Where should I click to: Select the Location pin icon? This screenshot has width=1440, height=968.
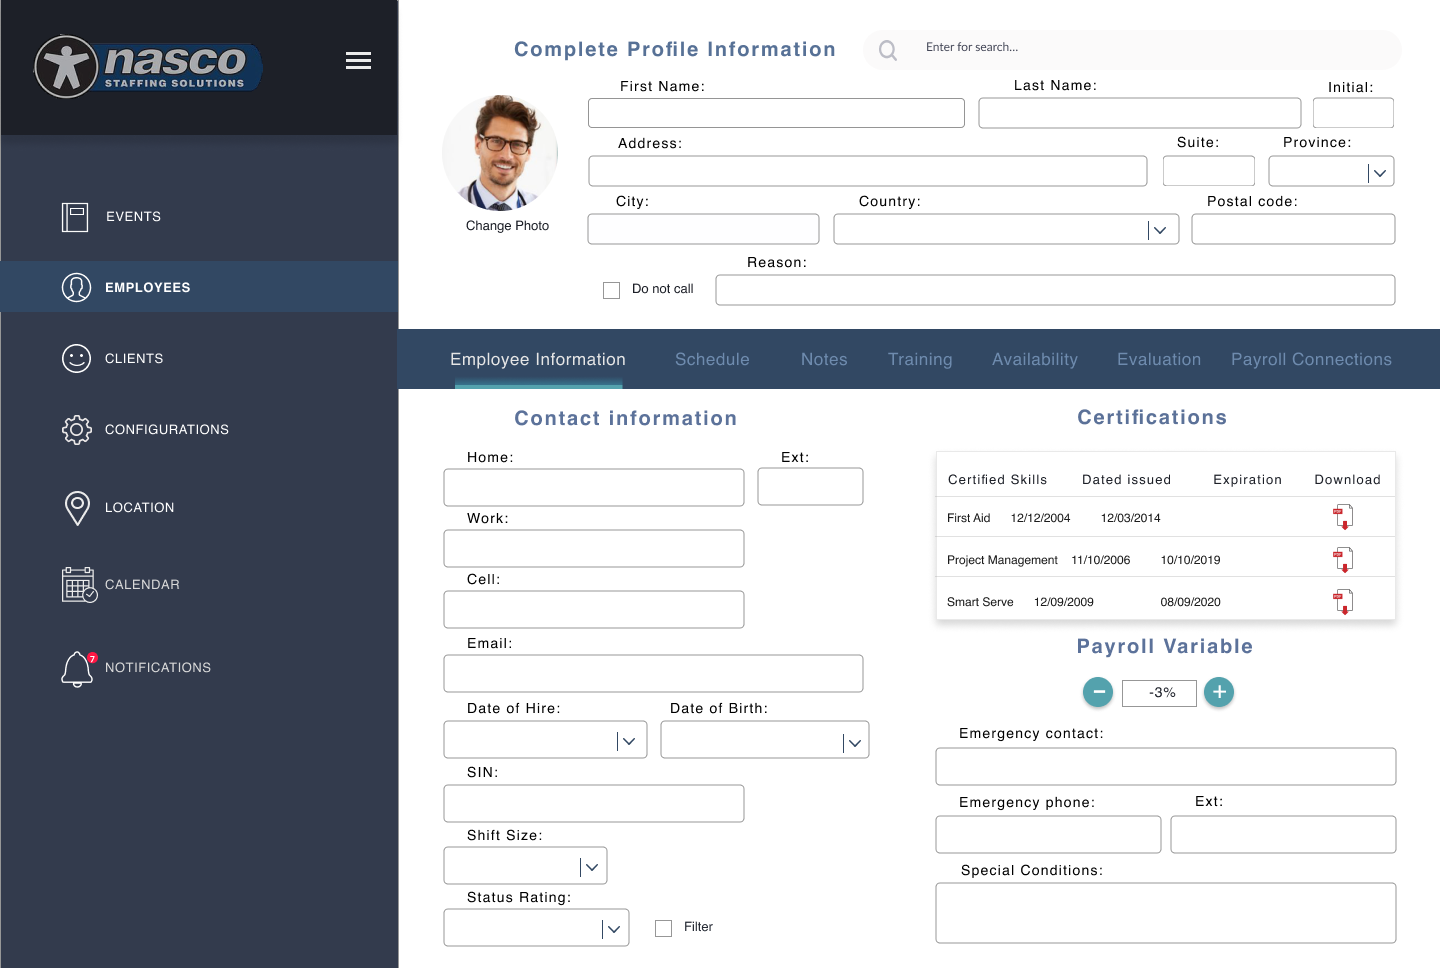(x=77, y=508)
